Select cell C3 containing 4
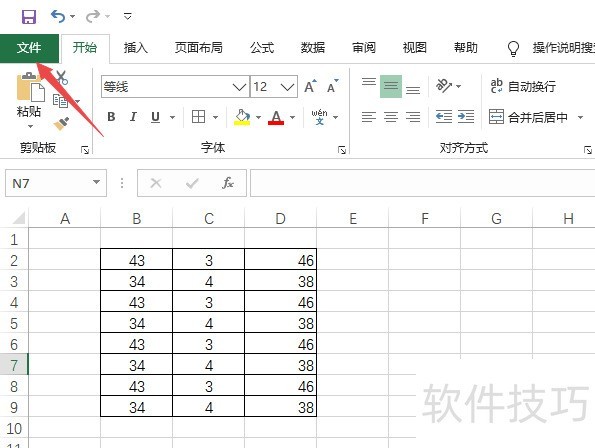Viewport: 595px width, 448px height. [x=209, y=281]
